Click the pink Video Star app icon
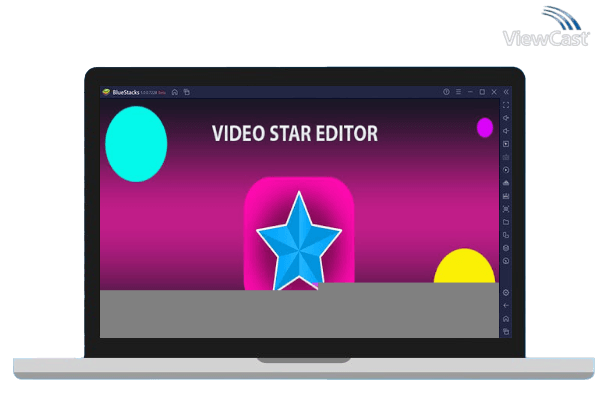The width and height of the screenshot is (602, 414). click(299, 233)
